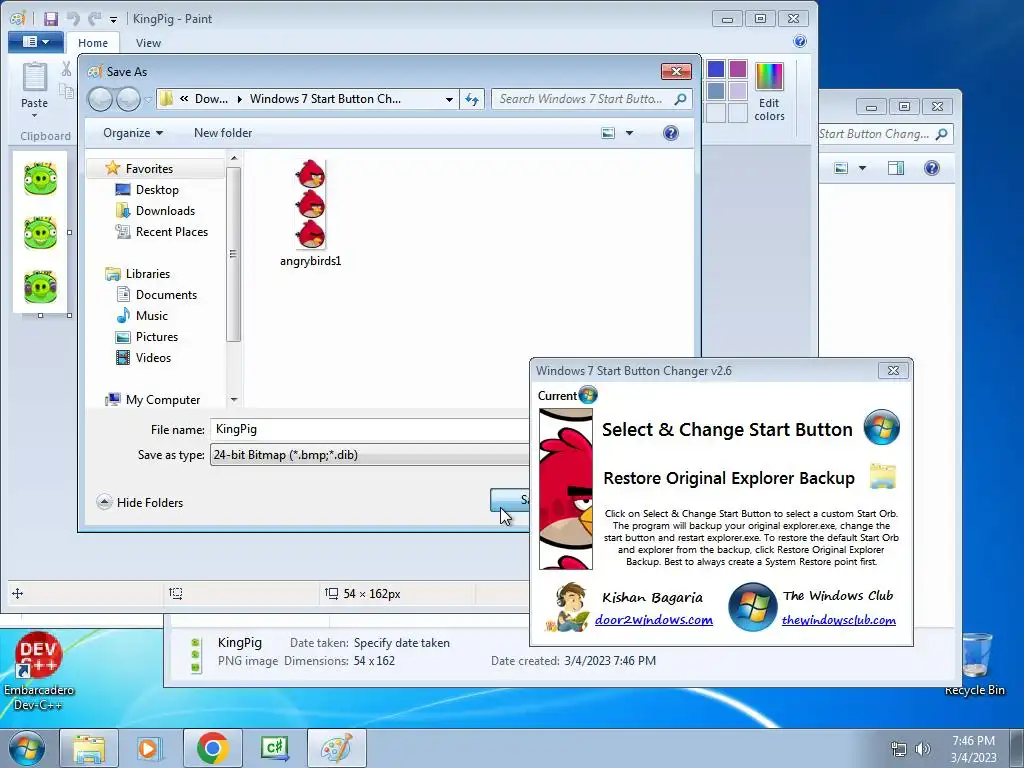Image resolution: width=1024 pixels, height=768 pixels.
Task: Pick the blue color swatch in Paint palette
Action: tap(716, 69)
